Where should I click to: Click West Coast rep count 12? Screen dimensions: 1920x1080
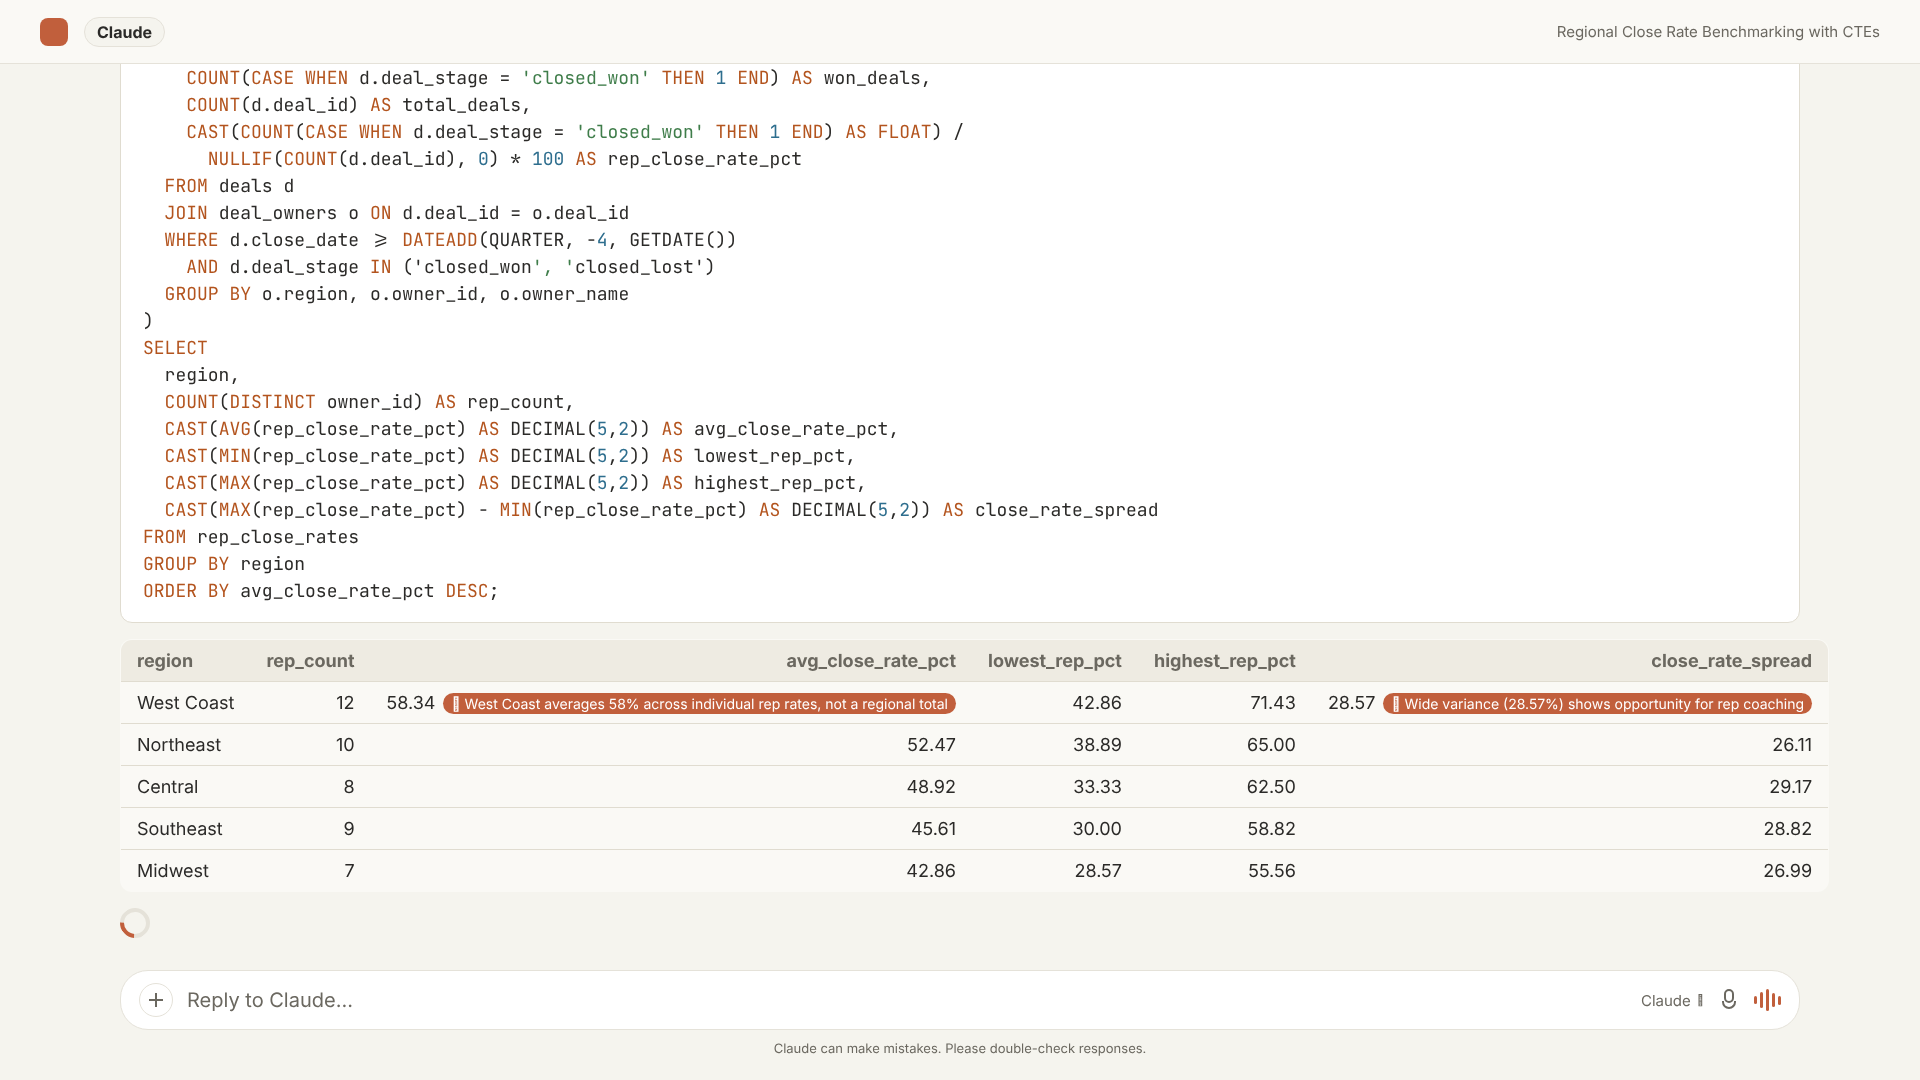[345, 703]
